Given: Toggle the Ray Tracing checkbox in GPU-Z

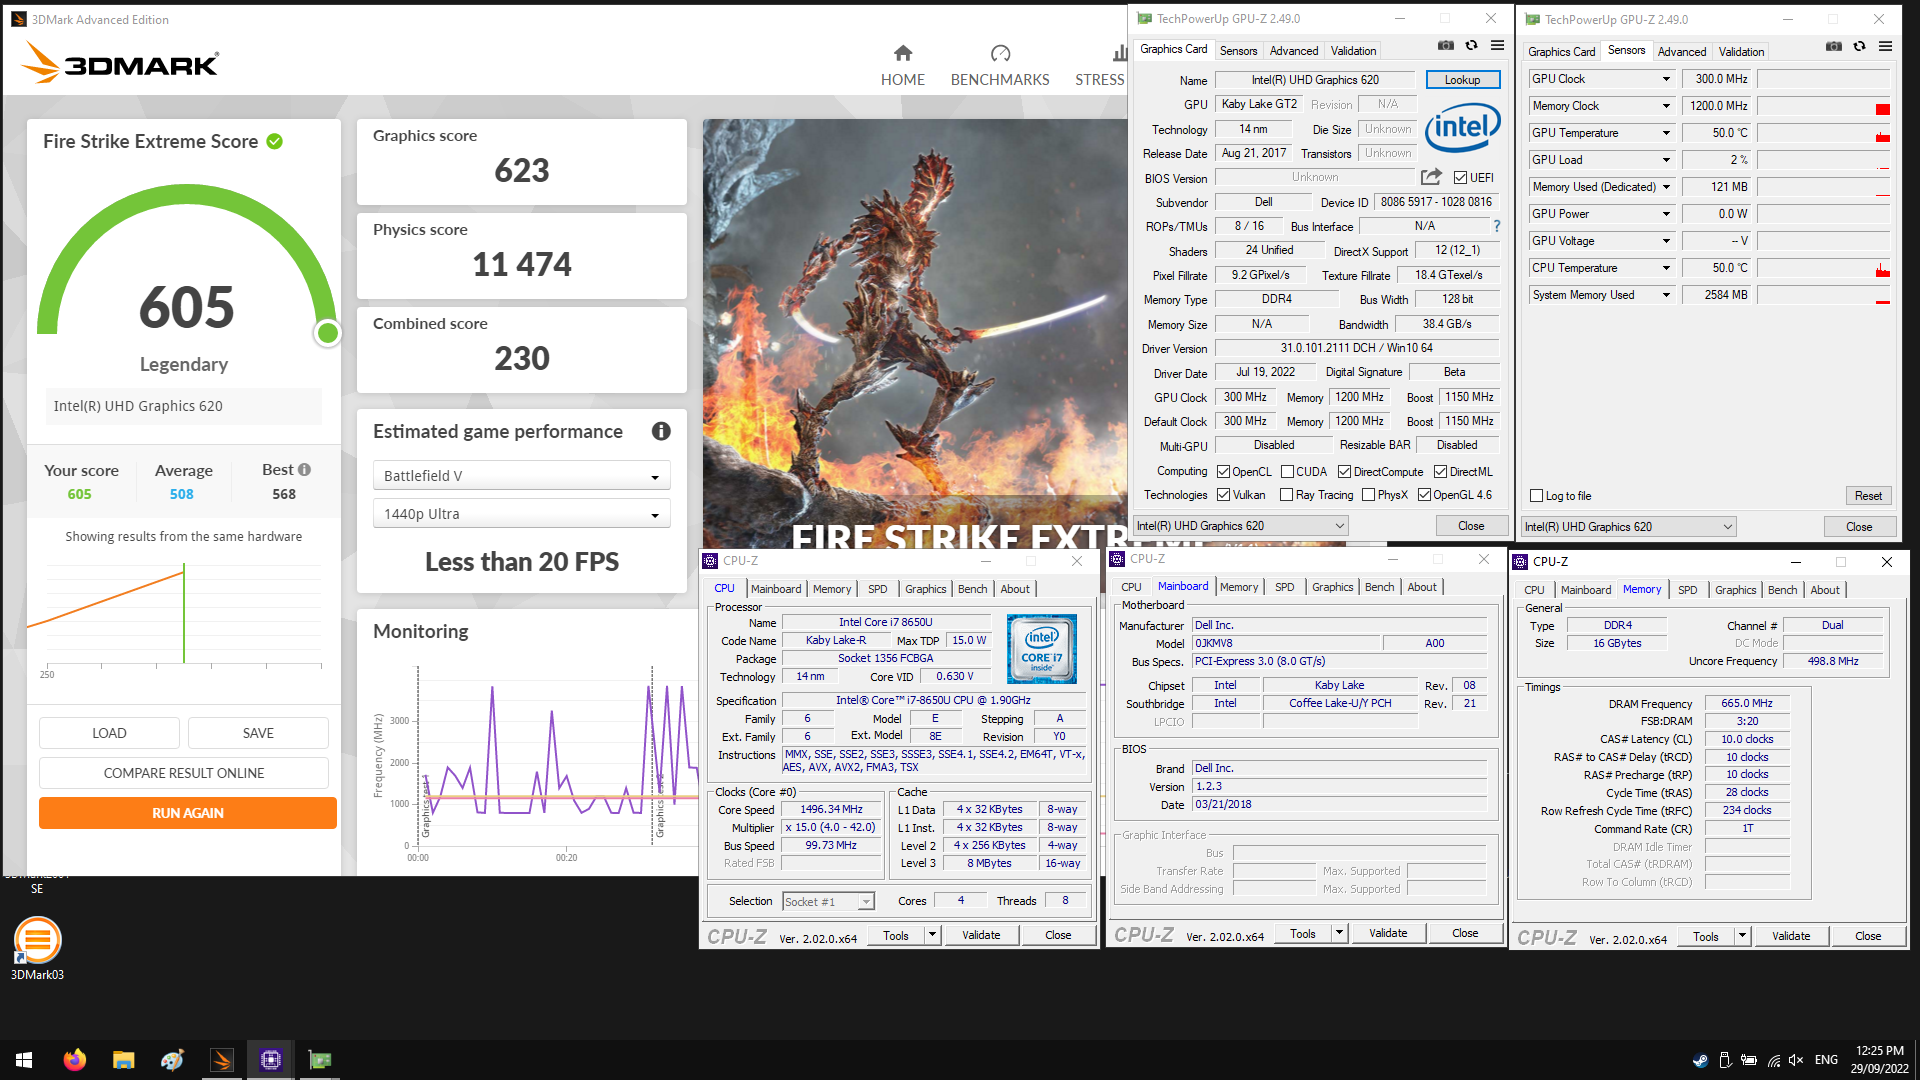Looking at the screenshot, I should 1287,495.
